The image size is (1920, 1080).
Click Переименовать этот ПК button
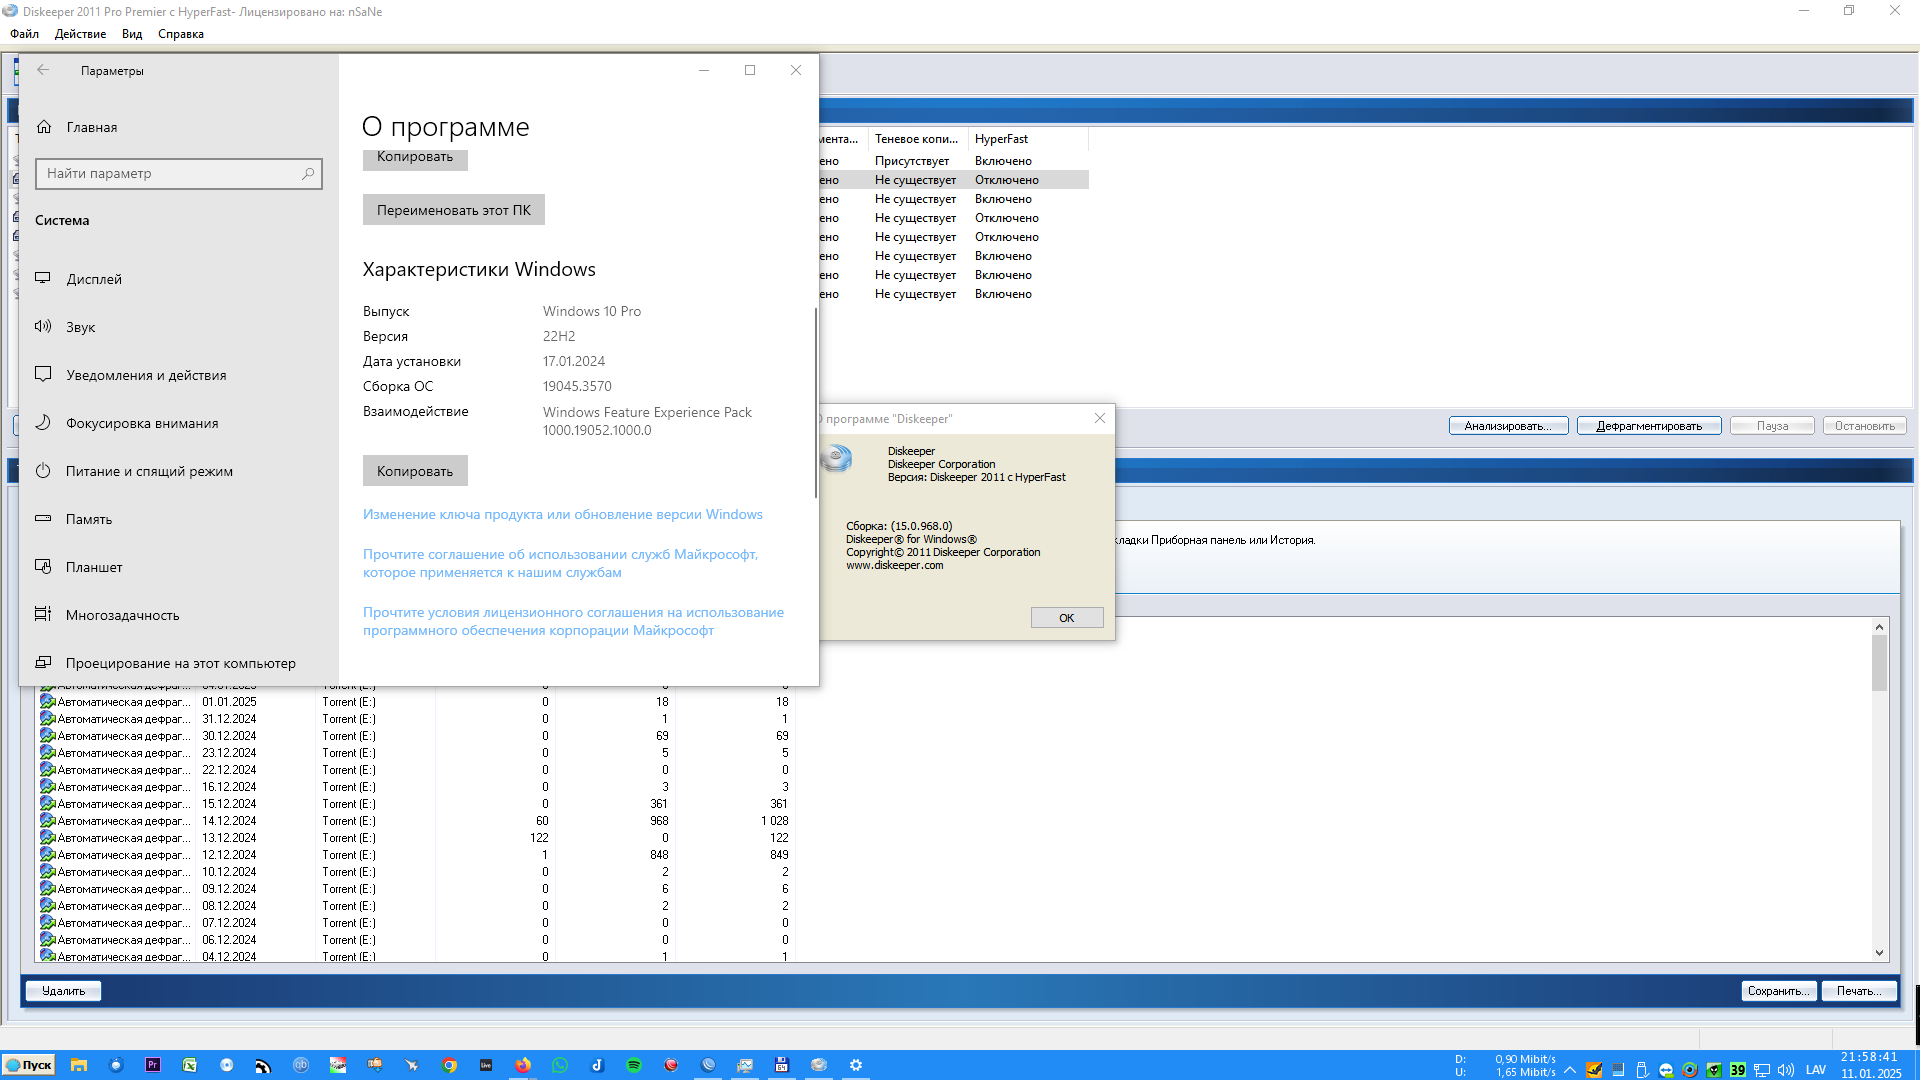coord(454,210)
